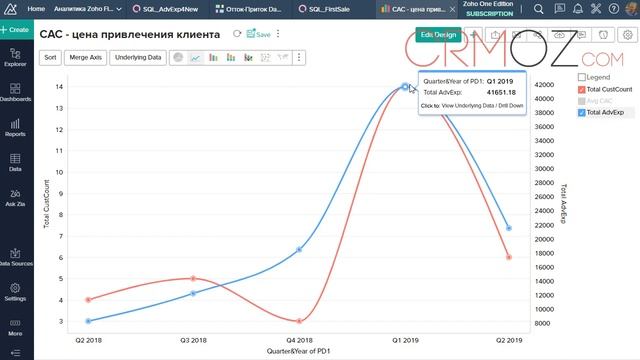This screenshot has height=360, width=640.
Task: Click Quarter&Year of PD1 axis label
Action: (298, 351)
